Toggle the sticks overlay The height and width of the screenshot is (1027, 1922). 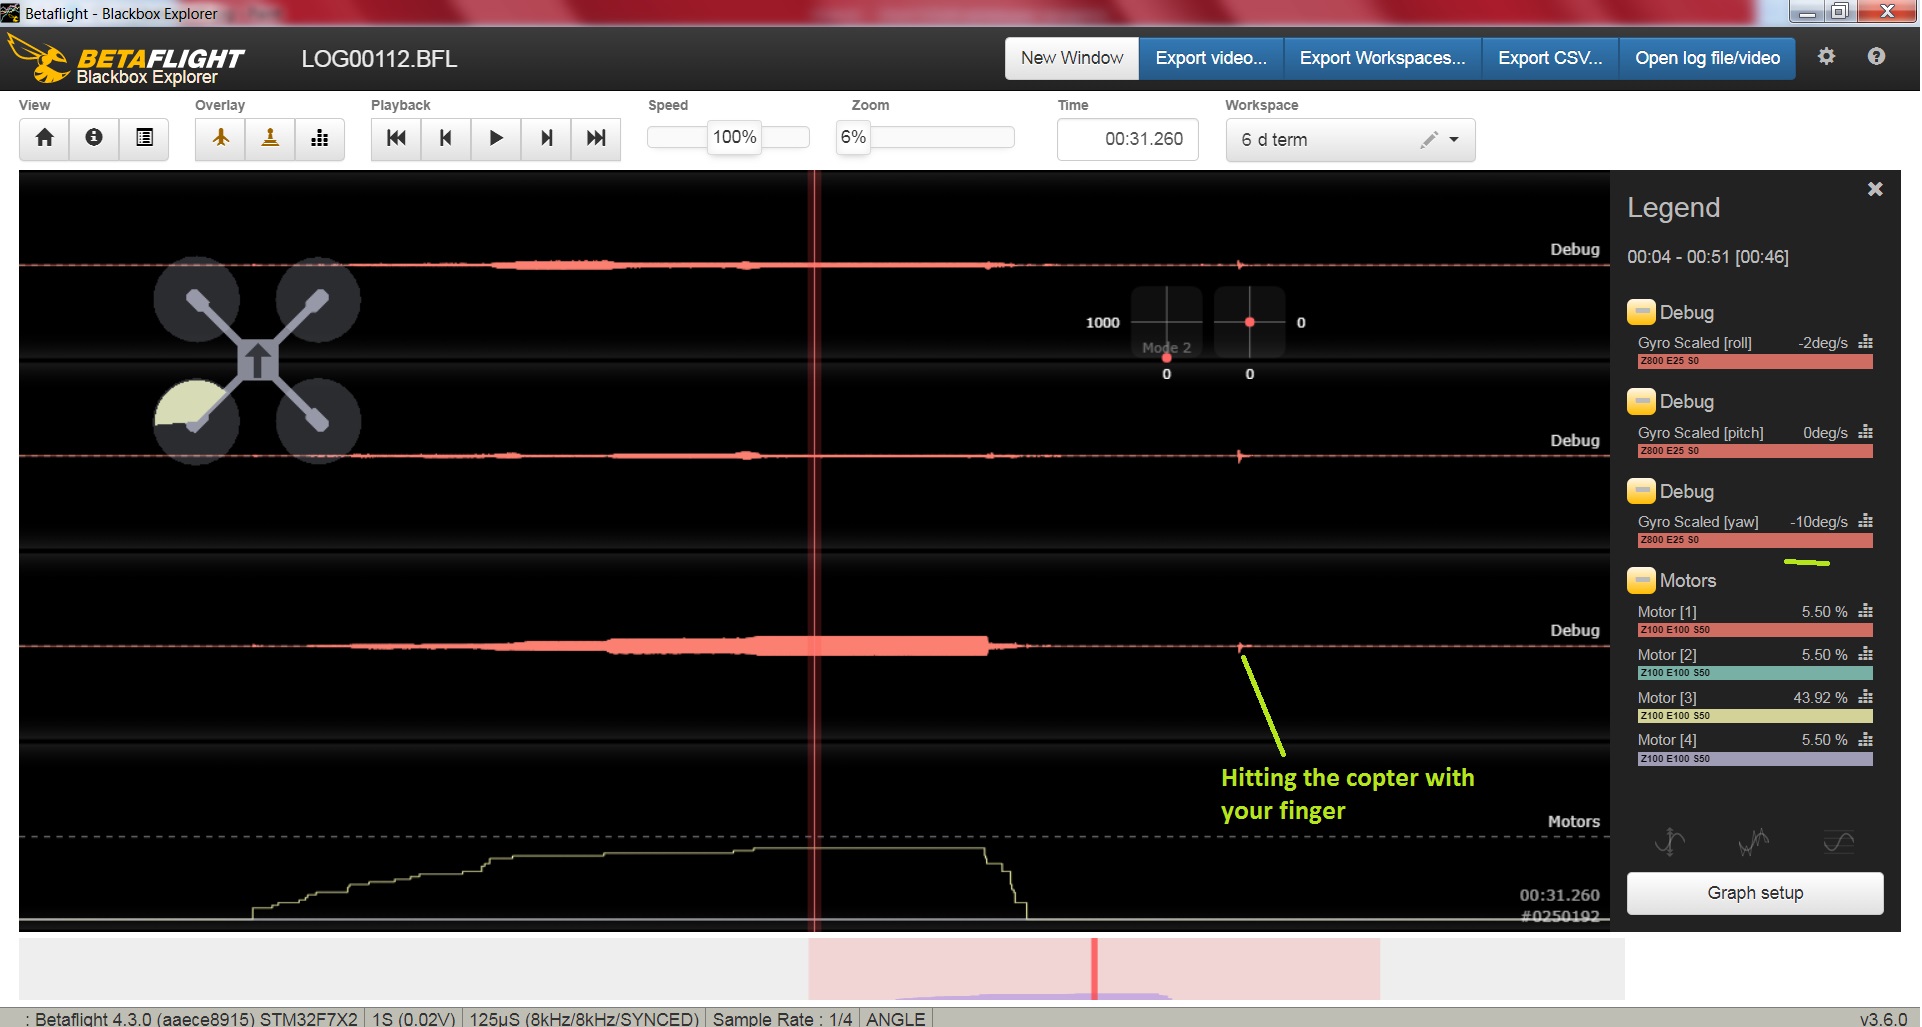click(x=270, y=139)
